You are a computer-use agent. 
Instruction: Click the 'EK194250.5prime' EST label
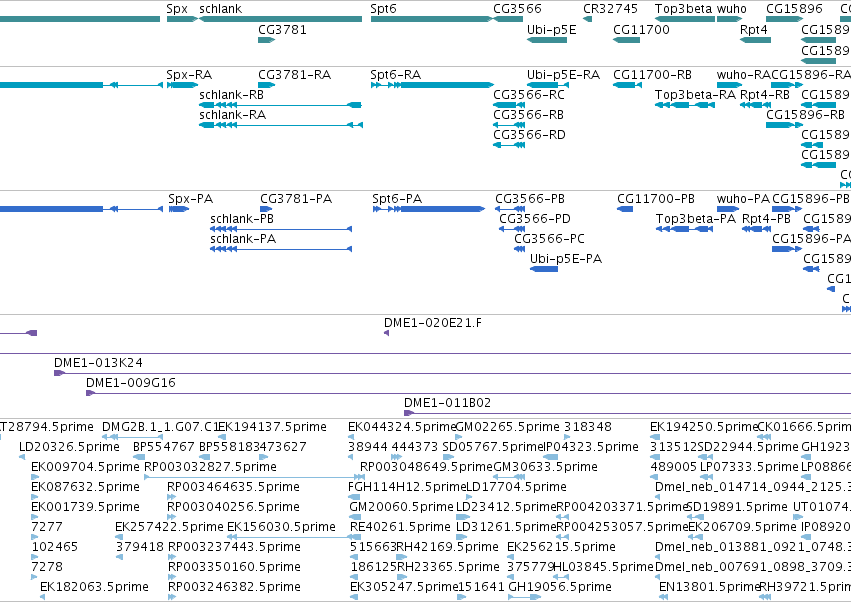coord(704,427)
